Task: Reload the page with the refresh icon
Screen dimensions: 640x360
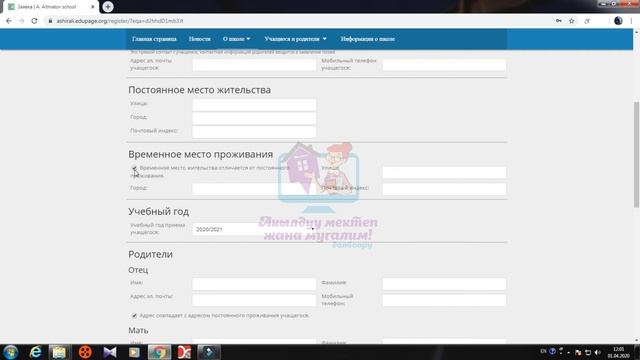Action: [x=34, y=21]
